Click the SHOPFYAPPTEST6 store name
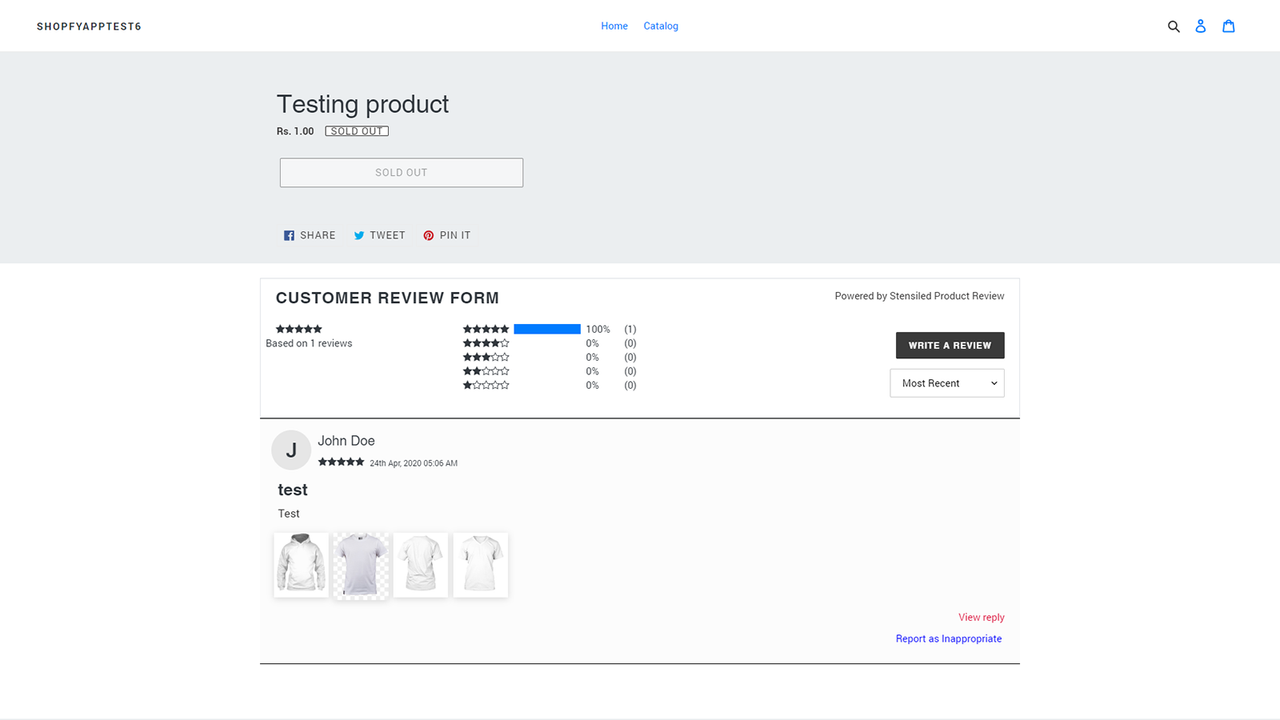 coord(89,26)
